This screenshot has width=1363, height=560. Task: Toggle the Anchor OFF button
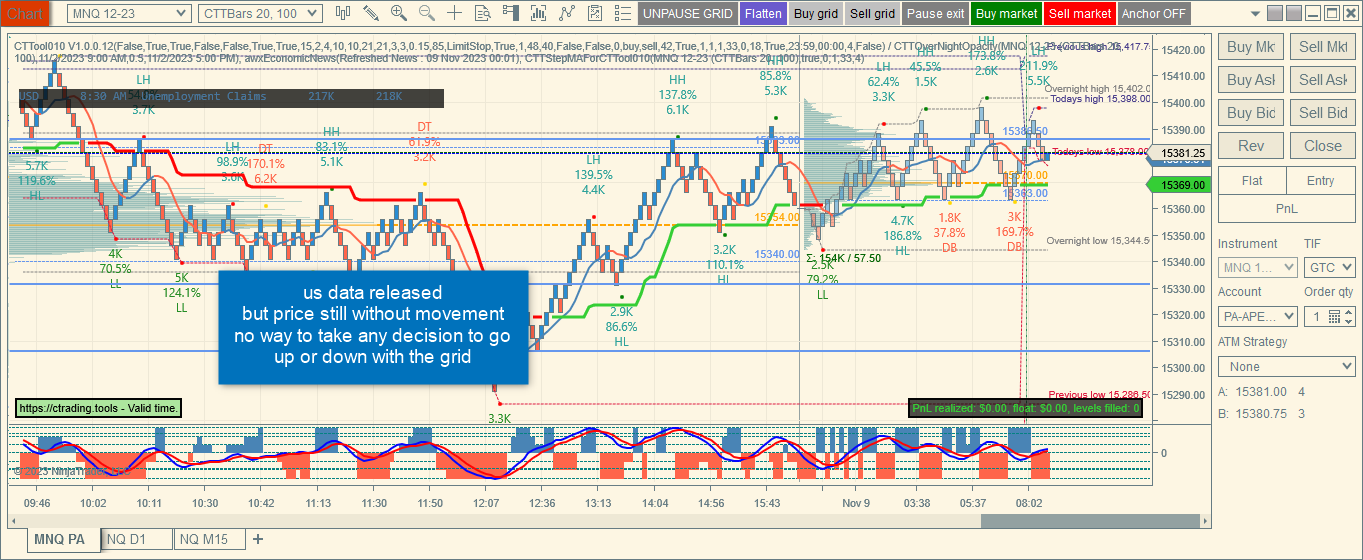tap(1153, 14)
